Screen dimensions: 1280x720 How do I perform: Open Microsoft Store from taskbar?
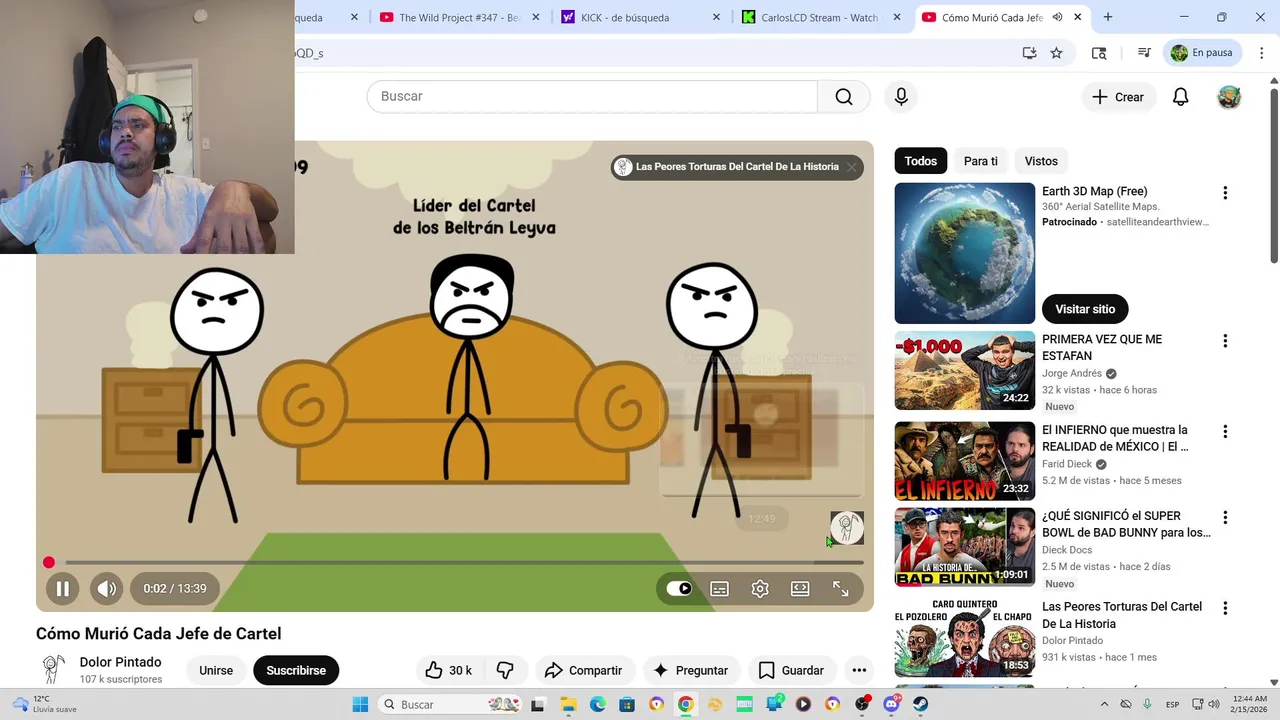coord(626,705)
